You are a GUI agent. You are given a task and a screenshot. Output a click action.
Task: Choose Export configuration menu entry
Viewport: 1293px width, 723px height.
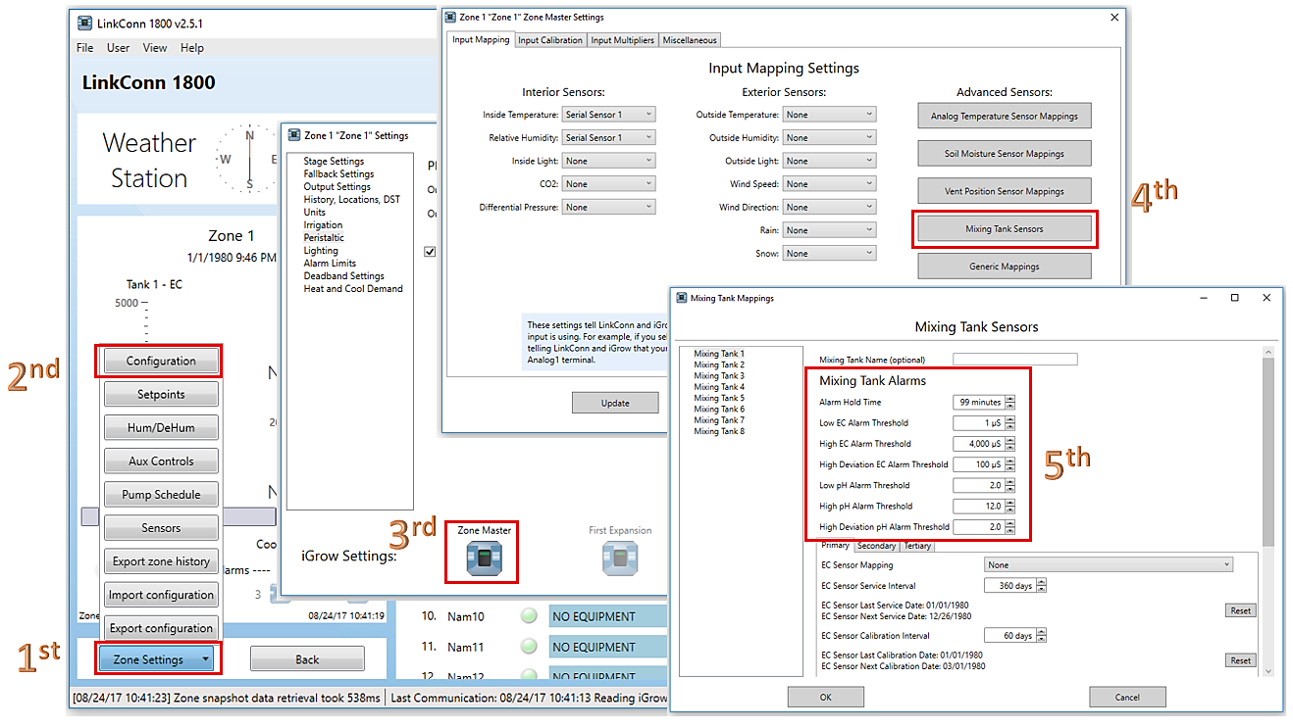[x=160, y=628]
